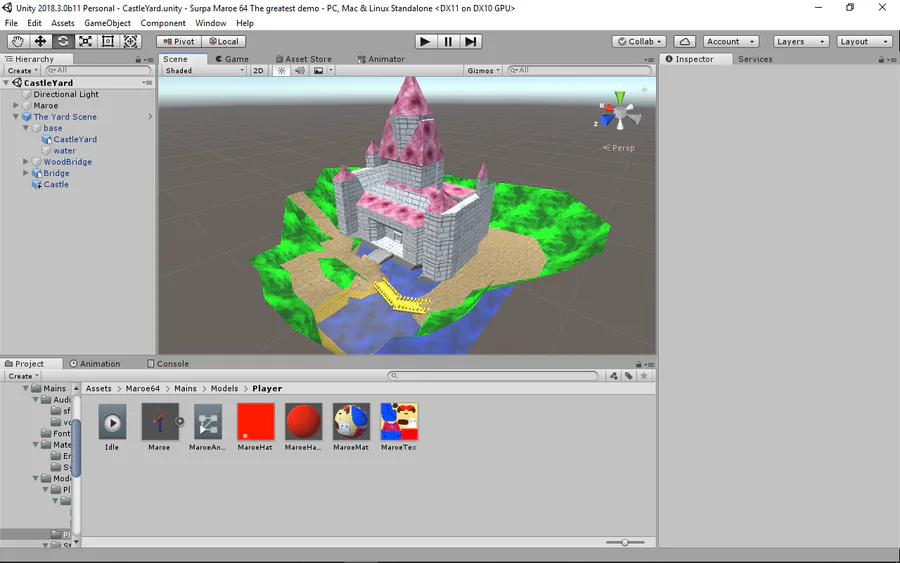The width and height of the screenshot is (900, 563).
Task: Click Models in the asset breadcrumb
Action: pos(224,389)
